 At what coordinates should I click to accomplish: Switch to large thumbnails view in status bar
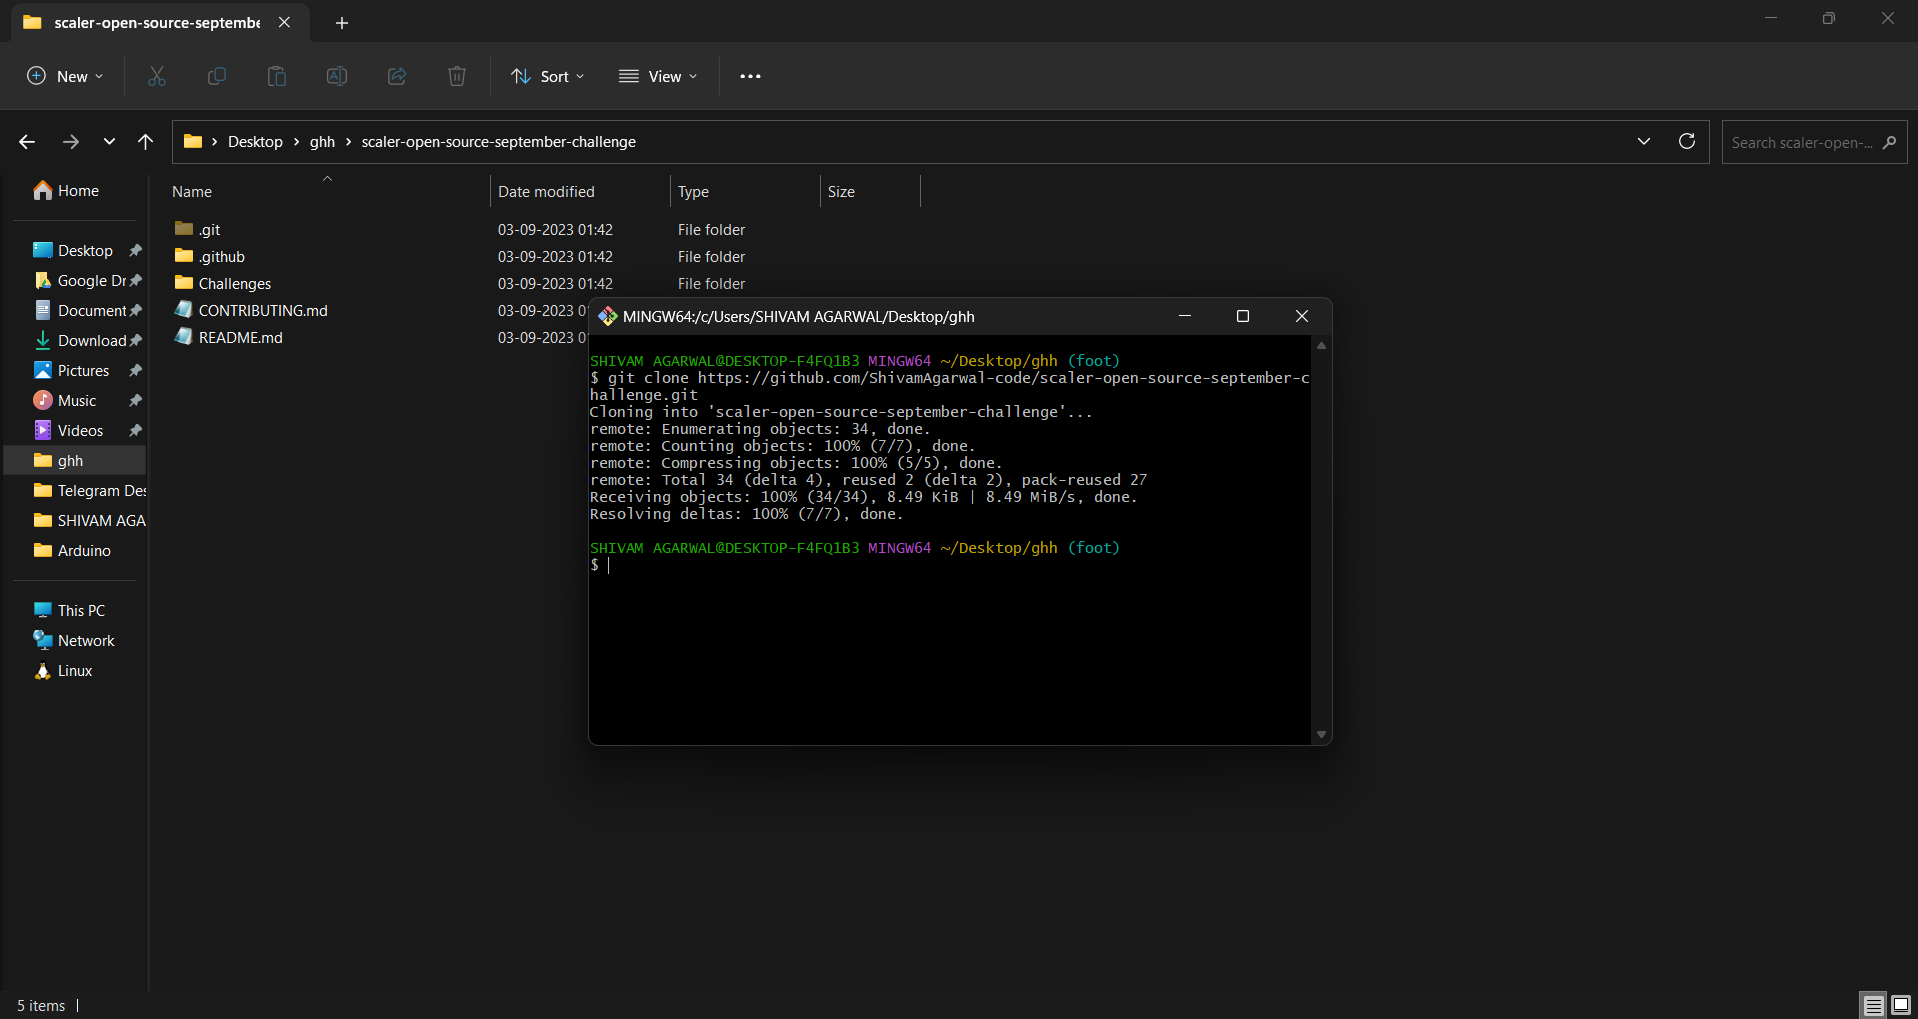pyautogui.click(x=1901, y=1005)
